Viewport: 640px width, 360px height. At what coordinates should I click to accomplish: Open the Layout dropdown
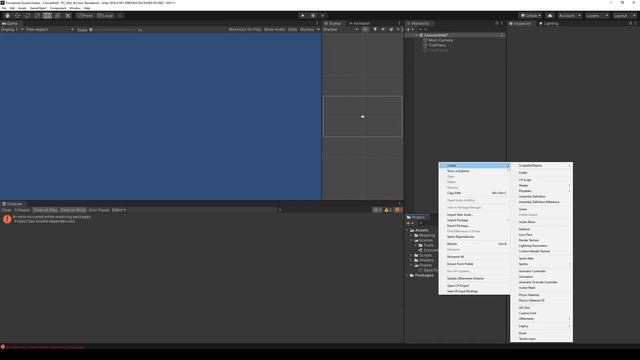tap(624, 16)
